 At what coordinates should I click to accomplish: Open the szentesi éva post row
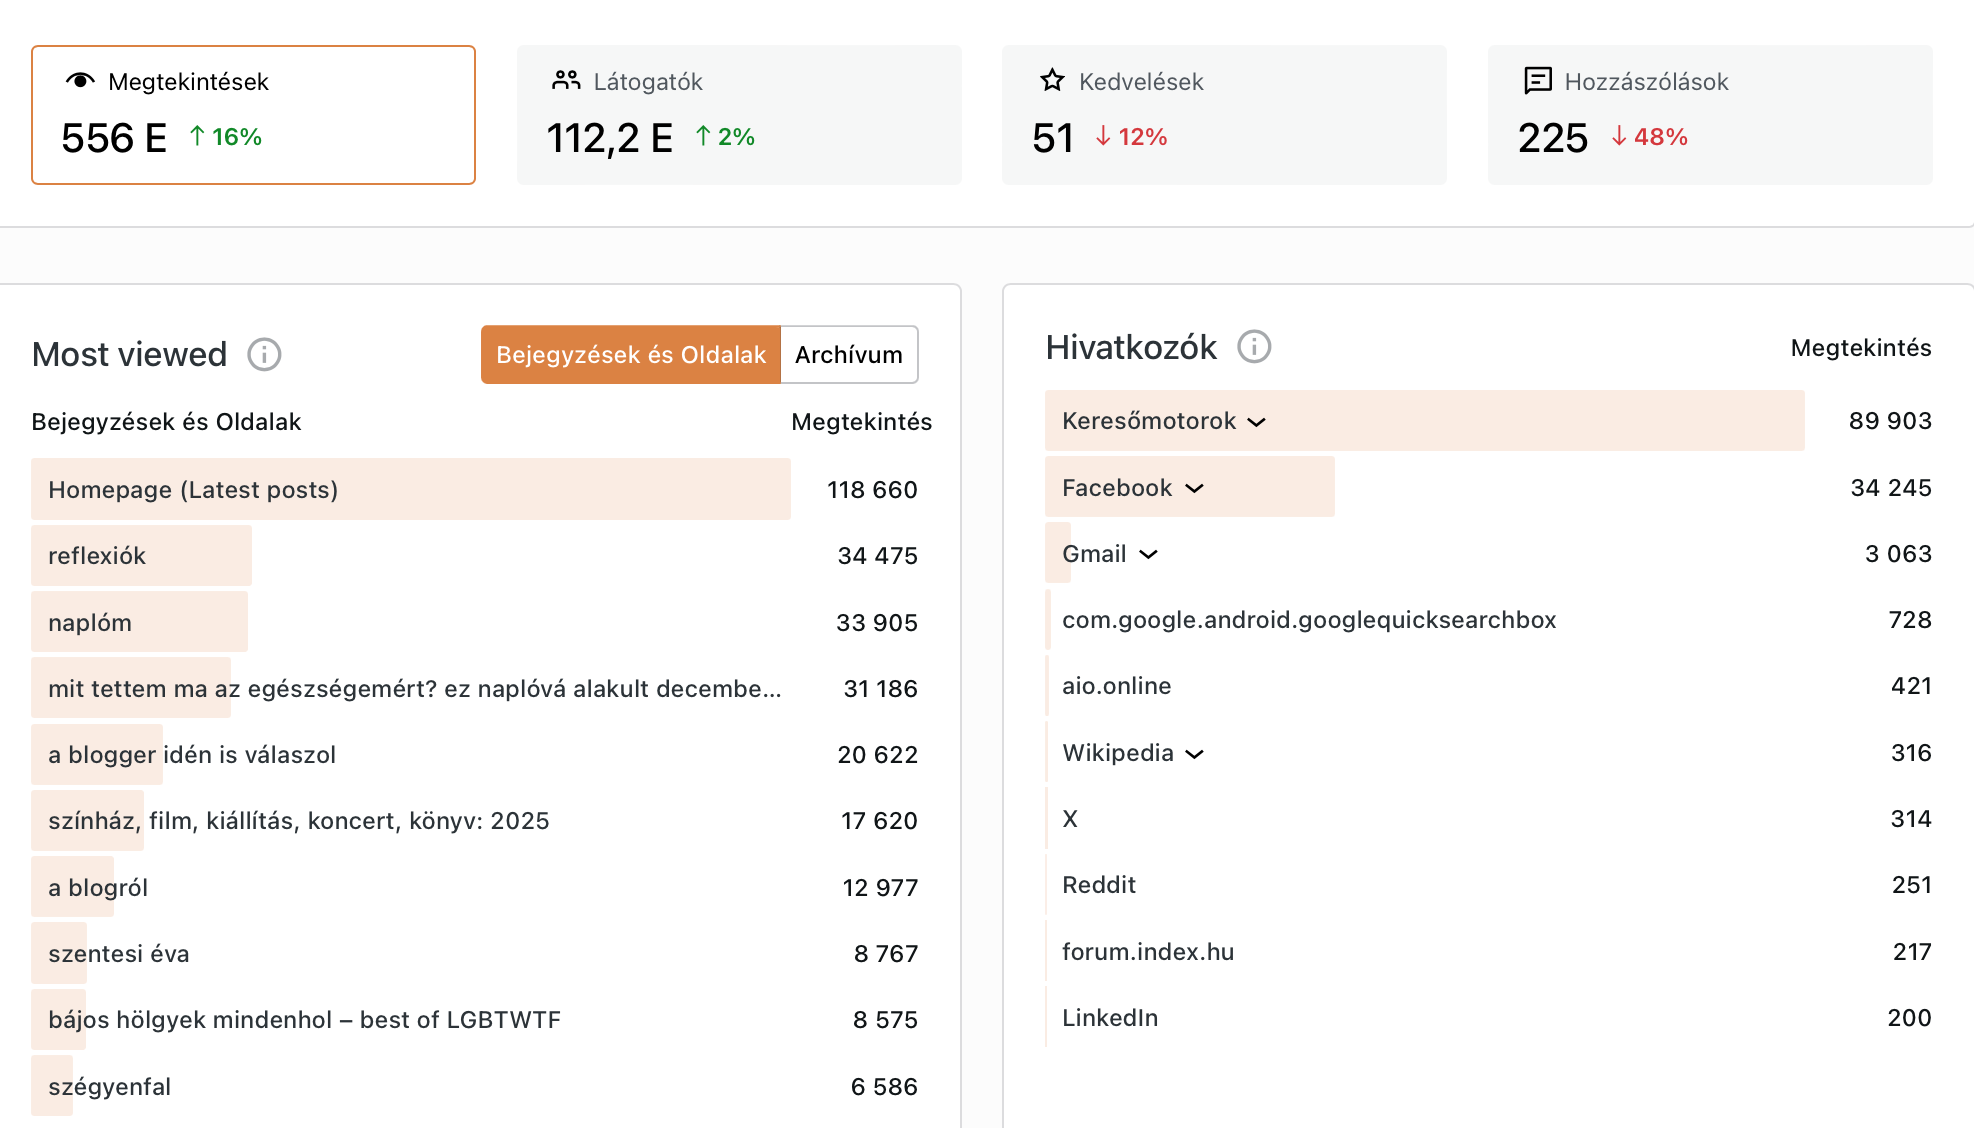[118, 954]
